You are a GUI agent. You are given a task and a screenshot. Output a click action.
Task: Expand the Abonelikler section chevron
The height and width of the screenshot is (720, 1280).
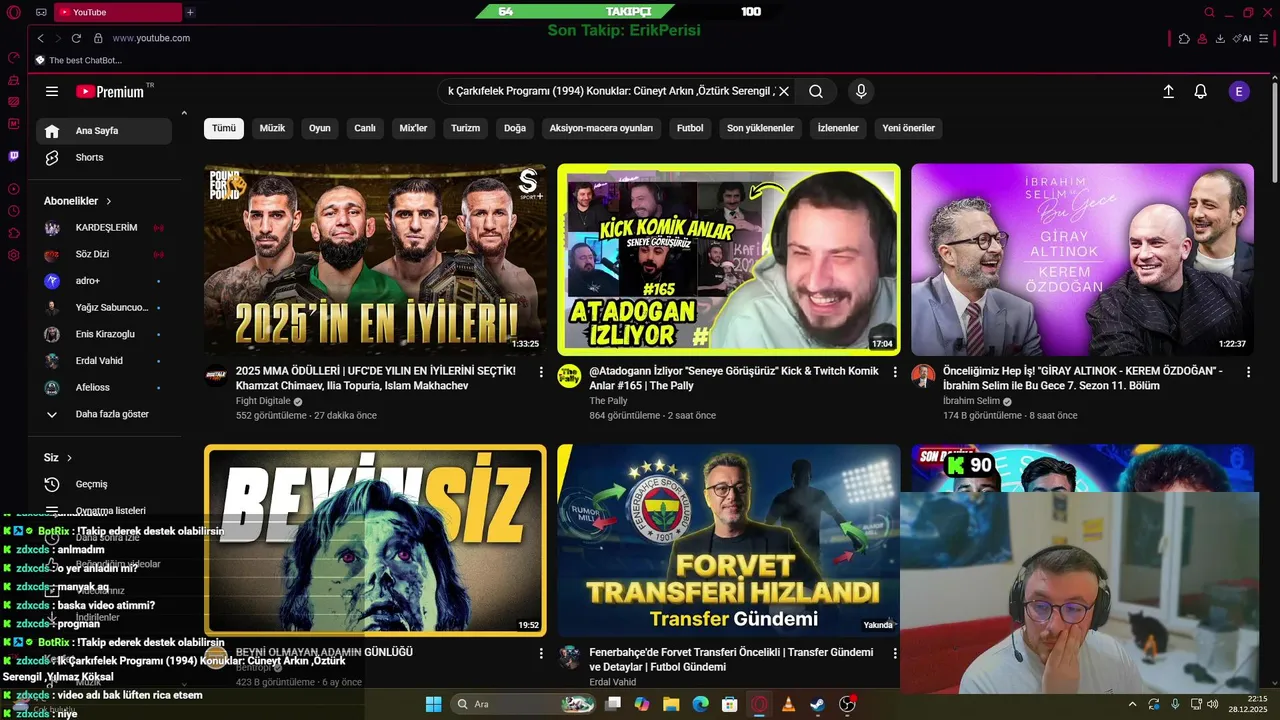108,201
